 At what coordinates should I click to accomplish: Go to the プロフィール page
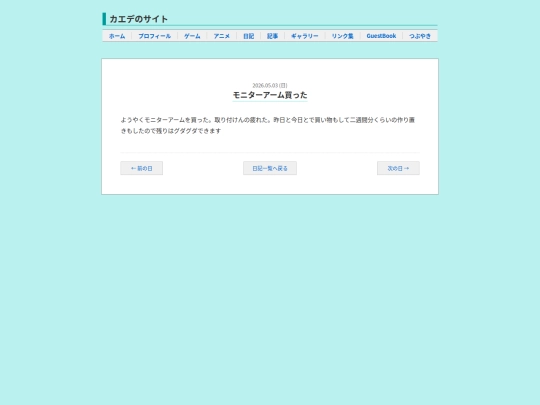(x=154, y=36)
